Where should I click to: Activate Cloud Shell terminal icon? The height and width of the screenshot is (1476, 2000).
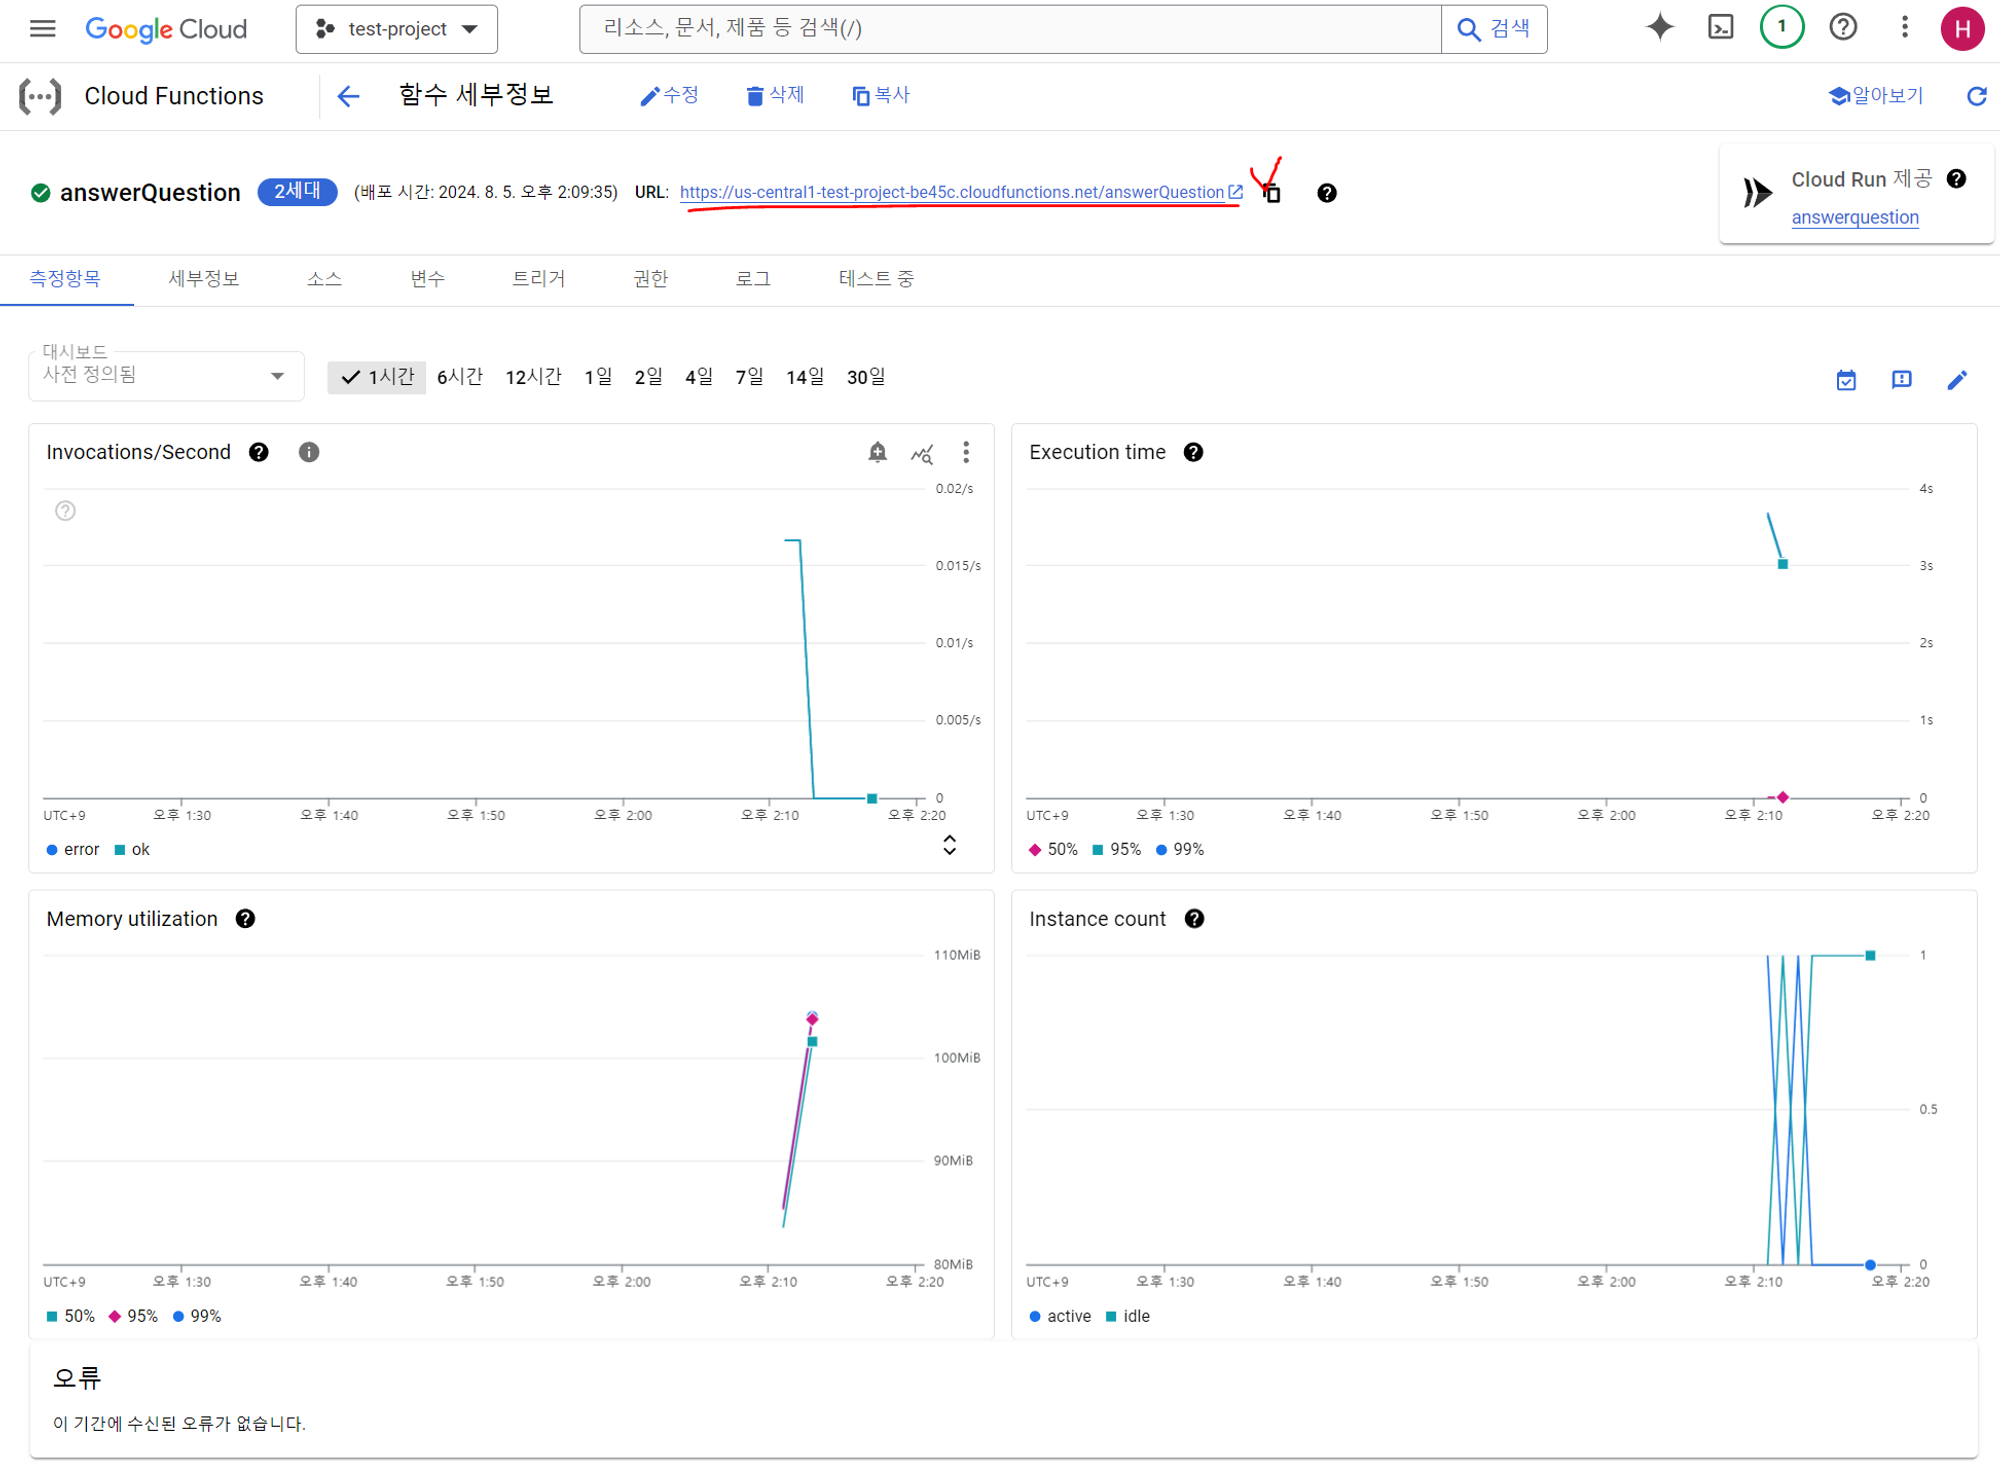1720,28
